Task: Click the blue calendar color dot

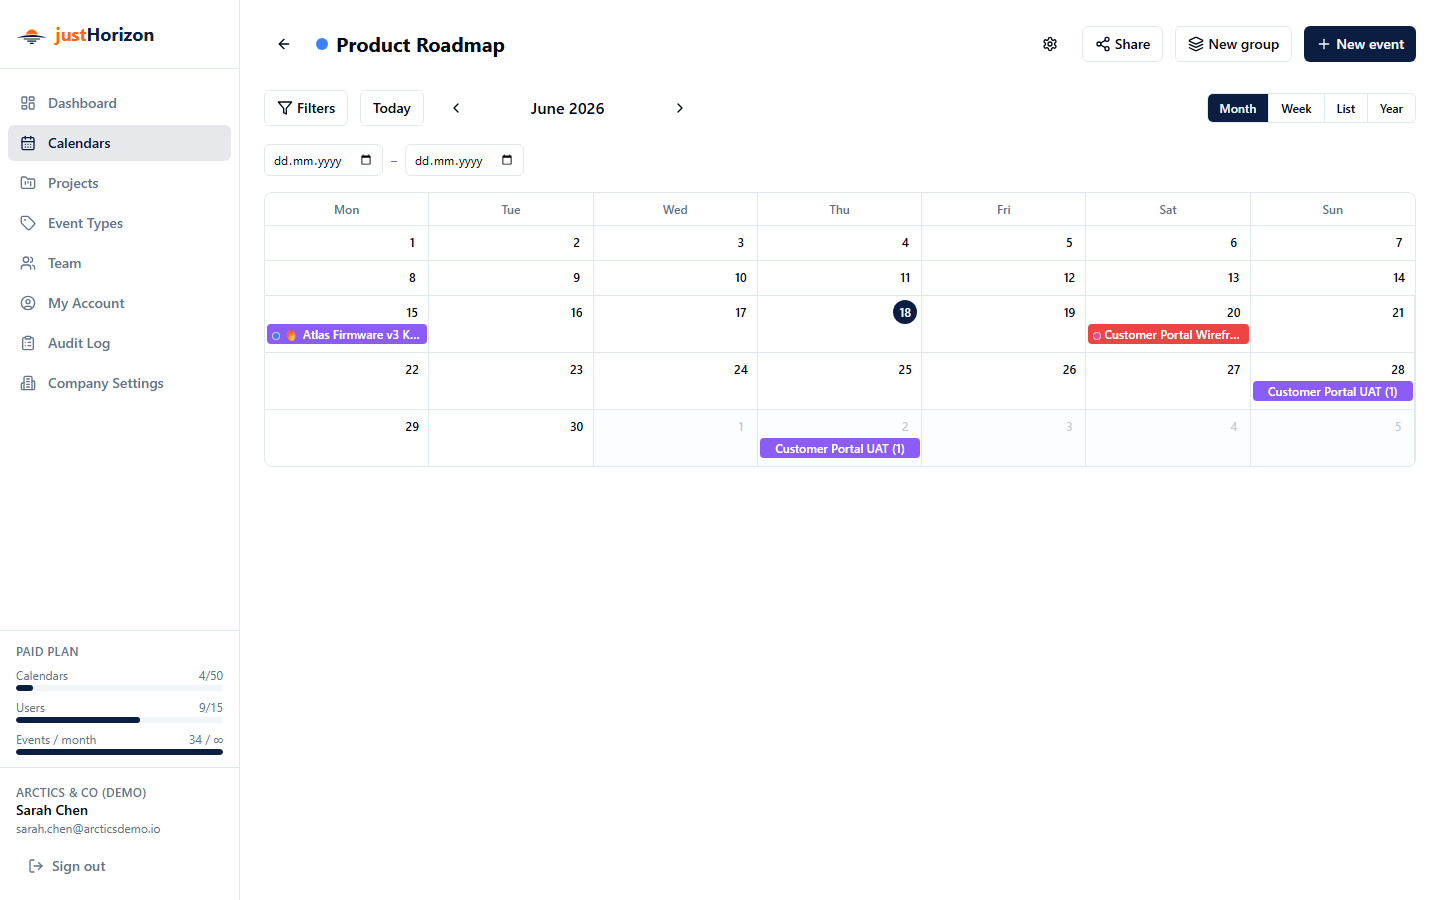Action: [322, 44]
